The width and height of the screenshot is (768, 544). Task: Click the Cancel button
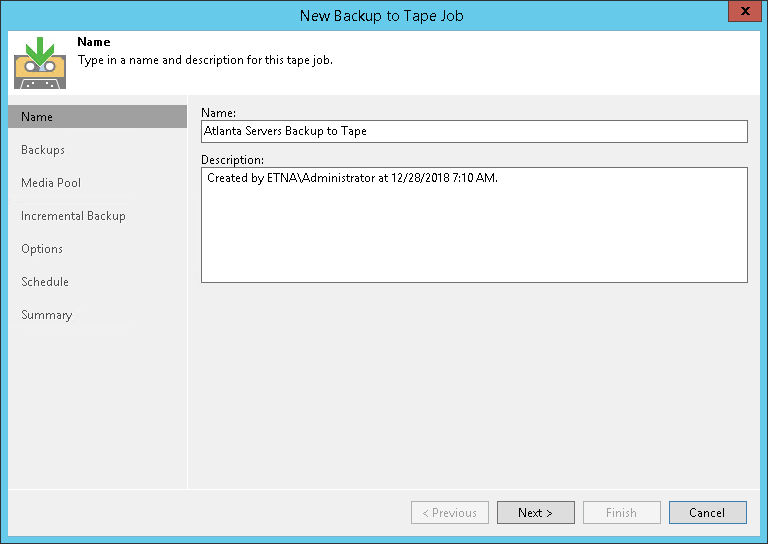click(x=707, y=513)
